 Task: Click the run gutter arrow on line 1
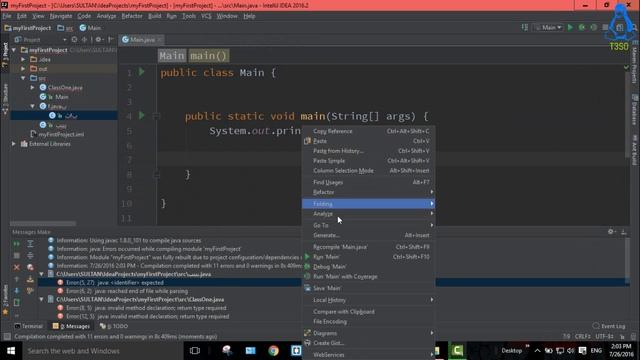[x=142, y=72]
